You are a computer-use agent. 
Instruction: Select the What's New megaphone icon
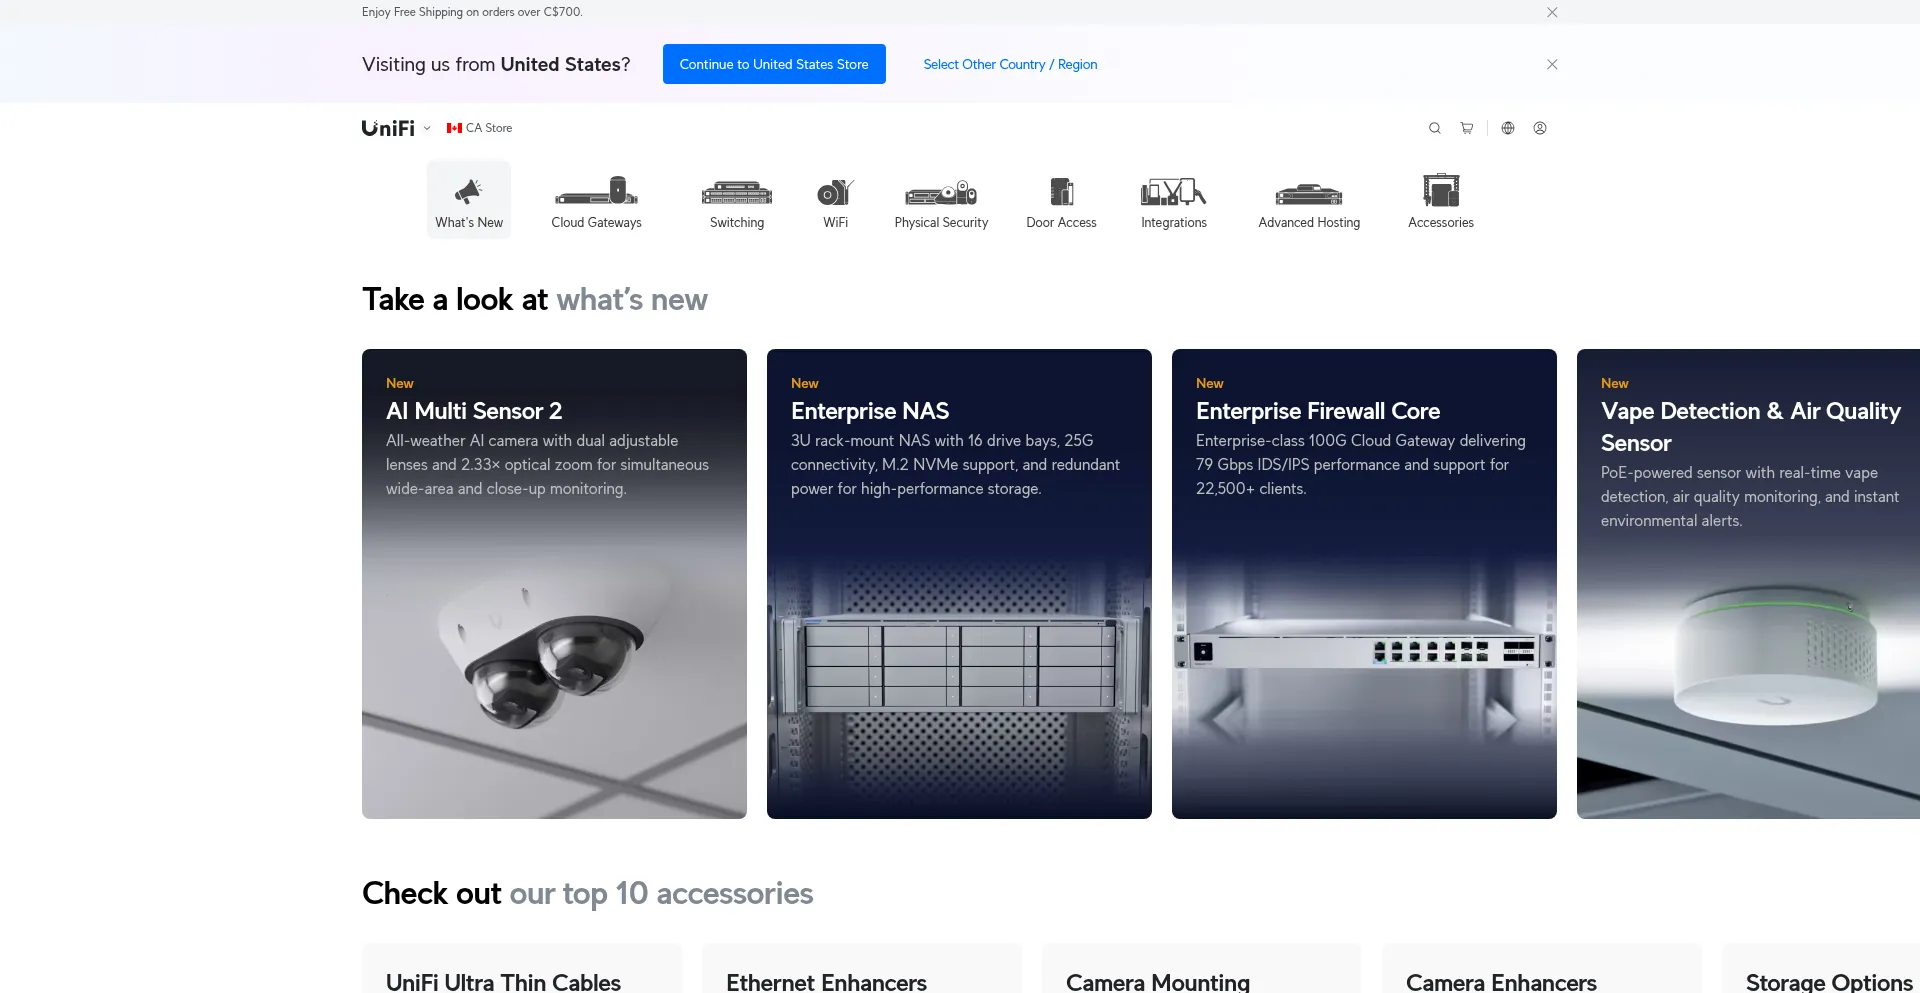(469, 190)
